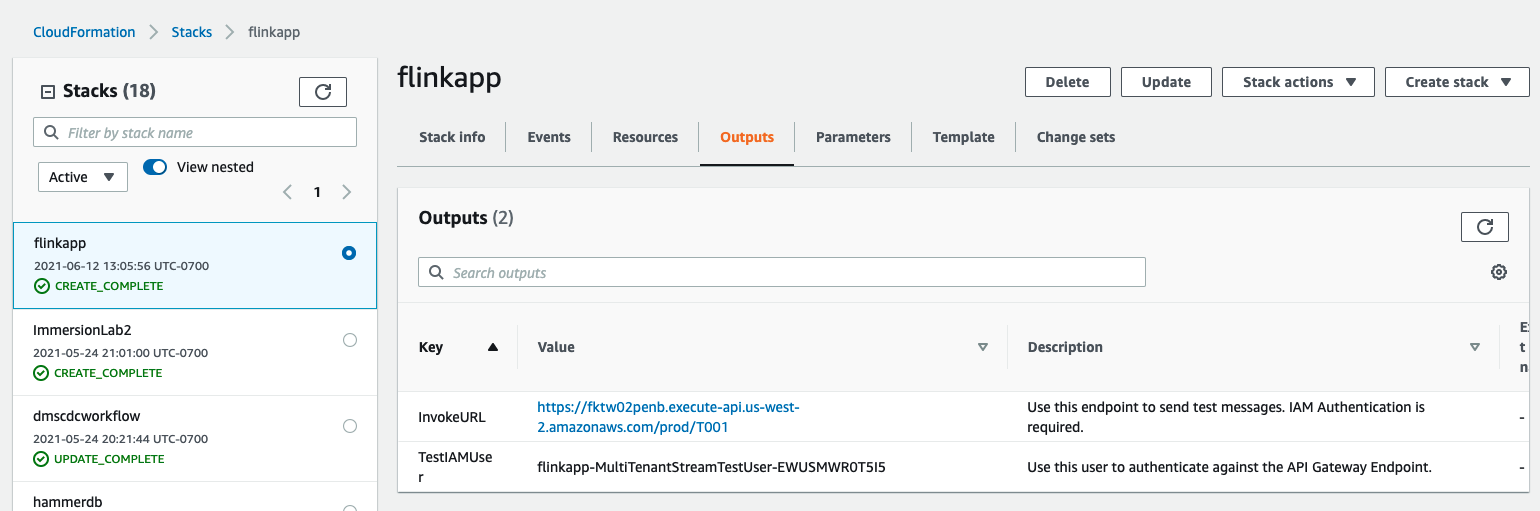Open the Stack actions dropdown
This screenshot has height=511, width=1540.
(x=1298, y=82)
